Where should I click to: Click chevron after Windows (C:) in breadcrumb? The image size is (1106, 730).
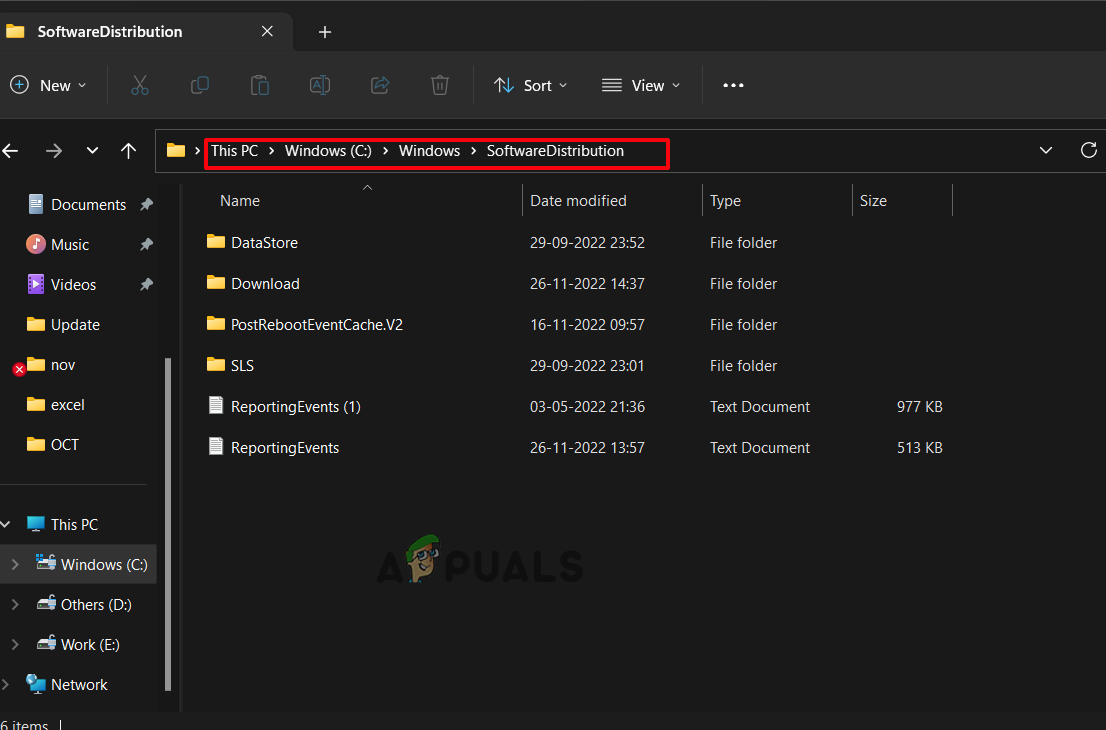tap(385, 151)
